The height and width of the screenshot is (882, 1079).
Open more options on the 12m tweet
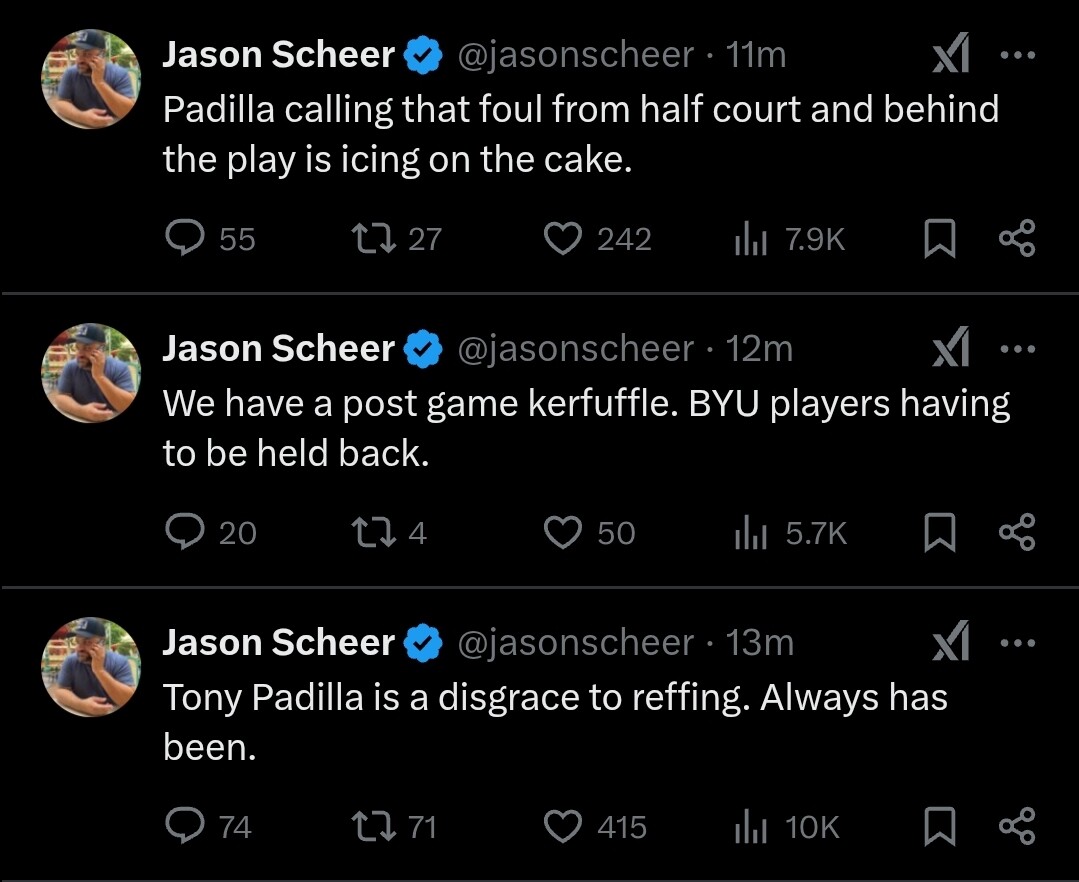point(1018,349)
